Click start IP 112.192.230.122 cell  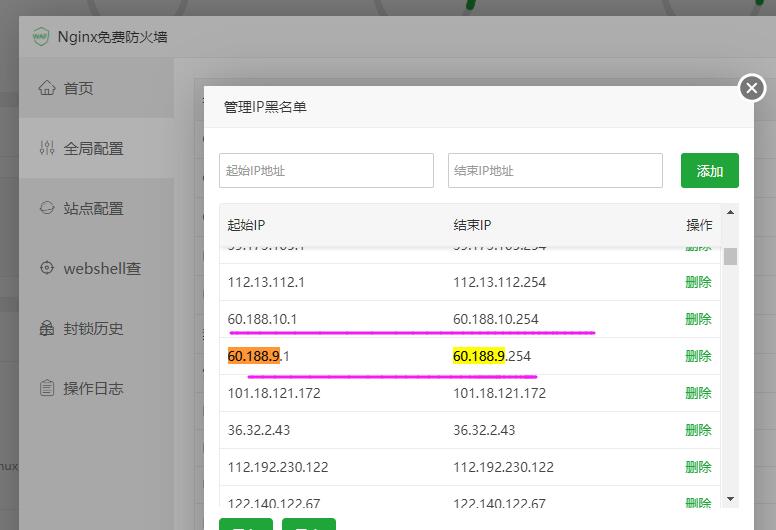[x=278, y=467]
